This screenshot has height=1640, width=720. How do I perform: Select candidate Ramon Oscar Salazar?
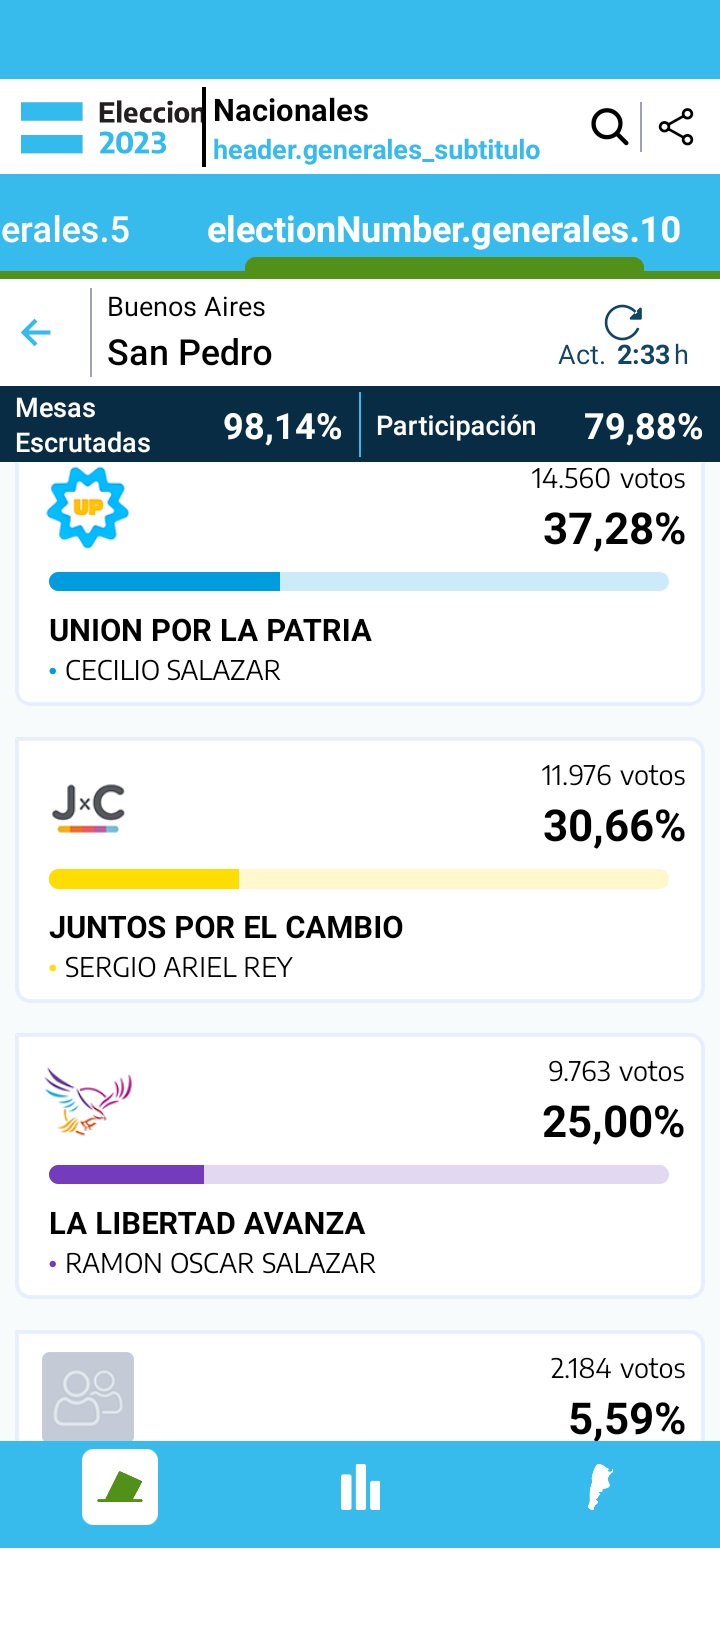click(x=220, y=1264)
